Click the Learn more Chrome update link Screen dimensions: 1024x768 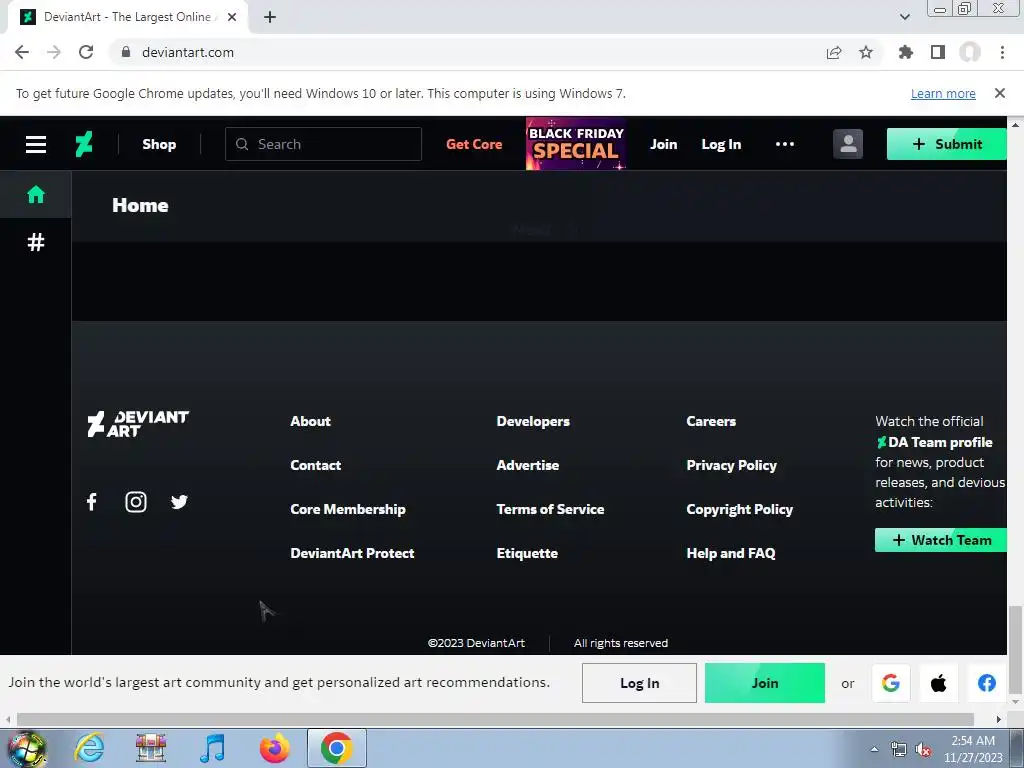(x=943, y=93)
